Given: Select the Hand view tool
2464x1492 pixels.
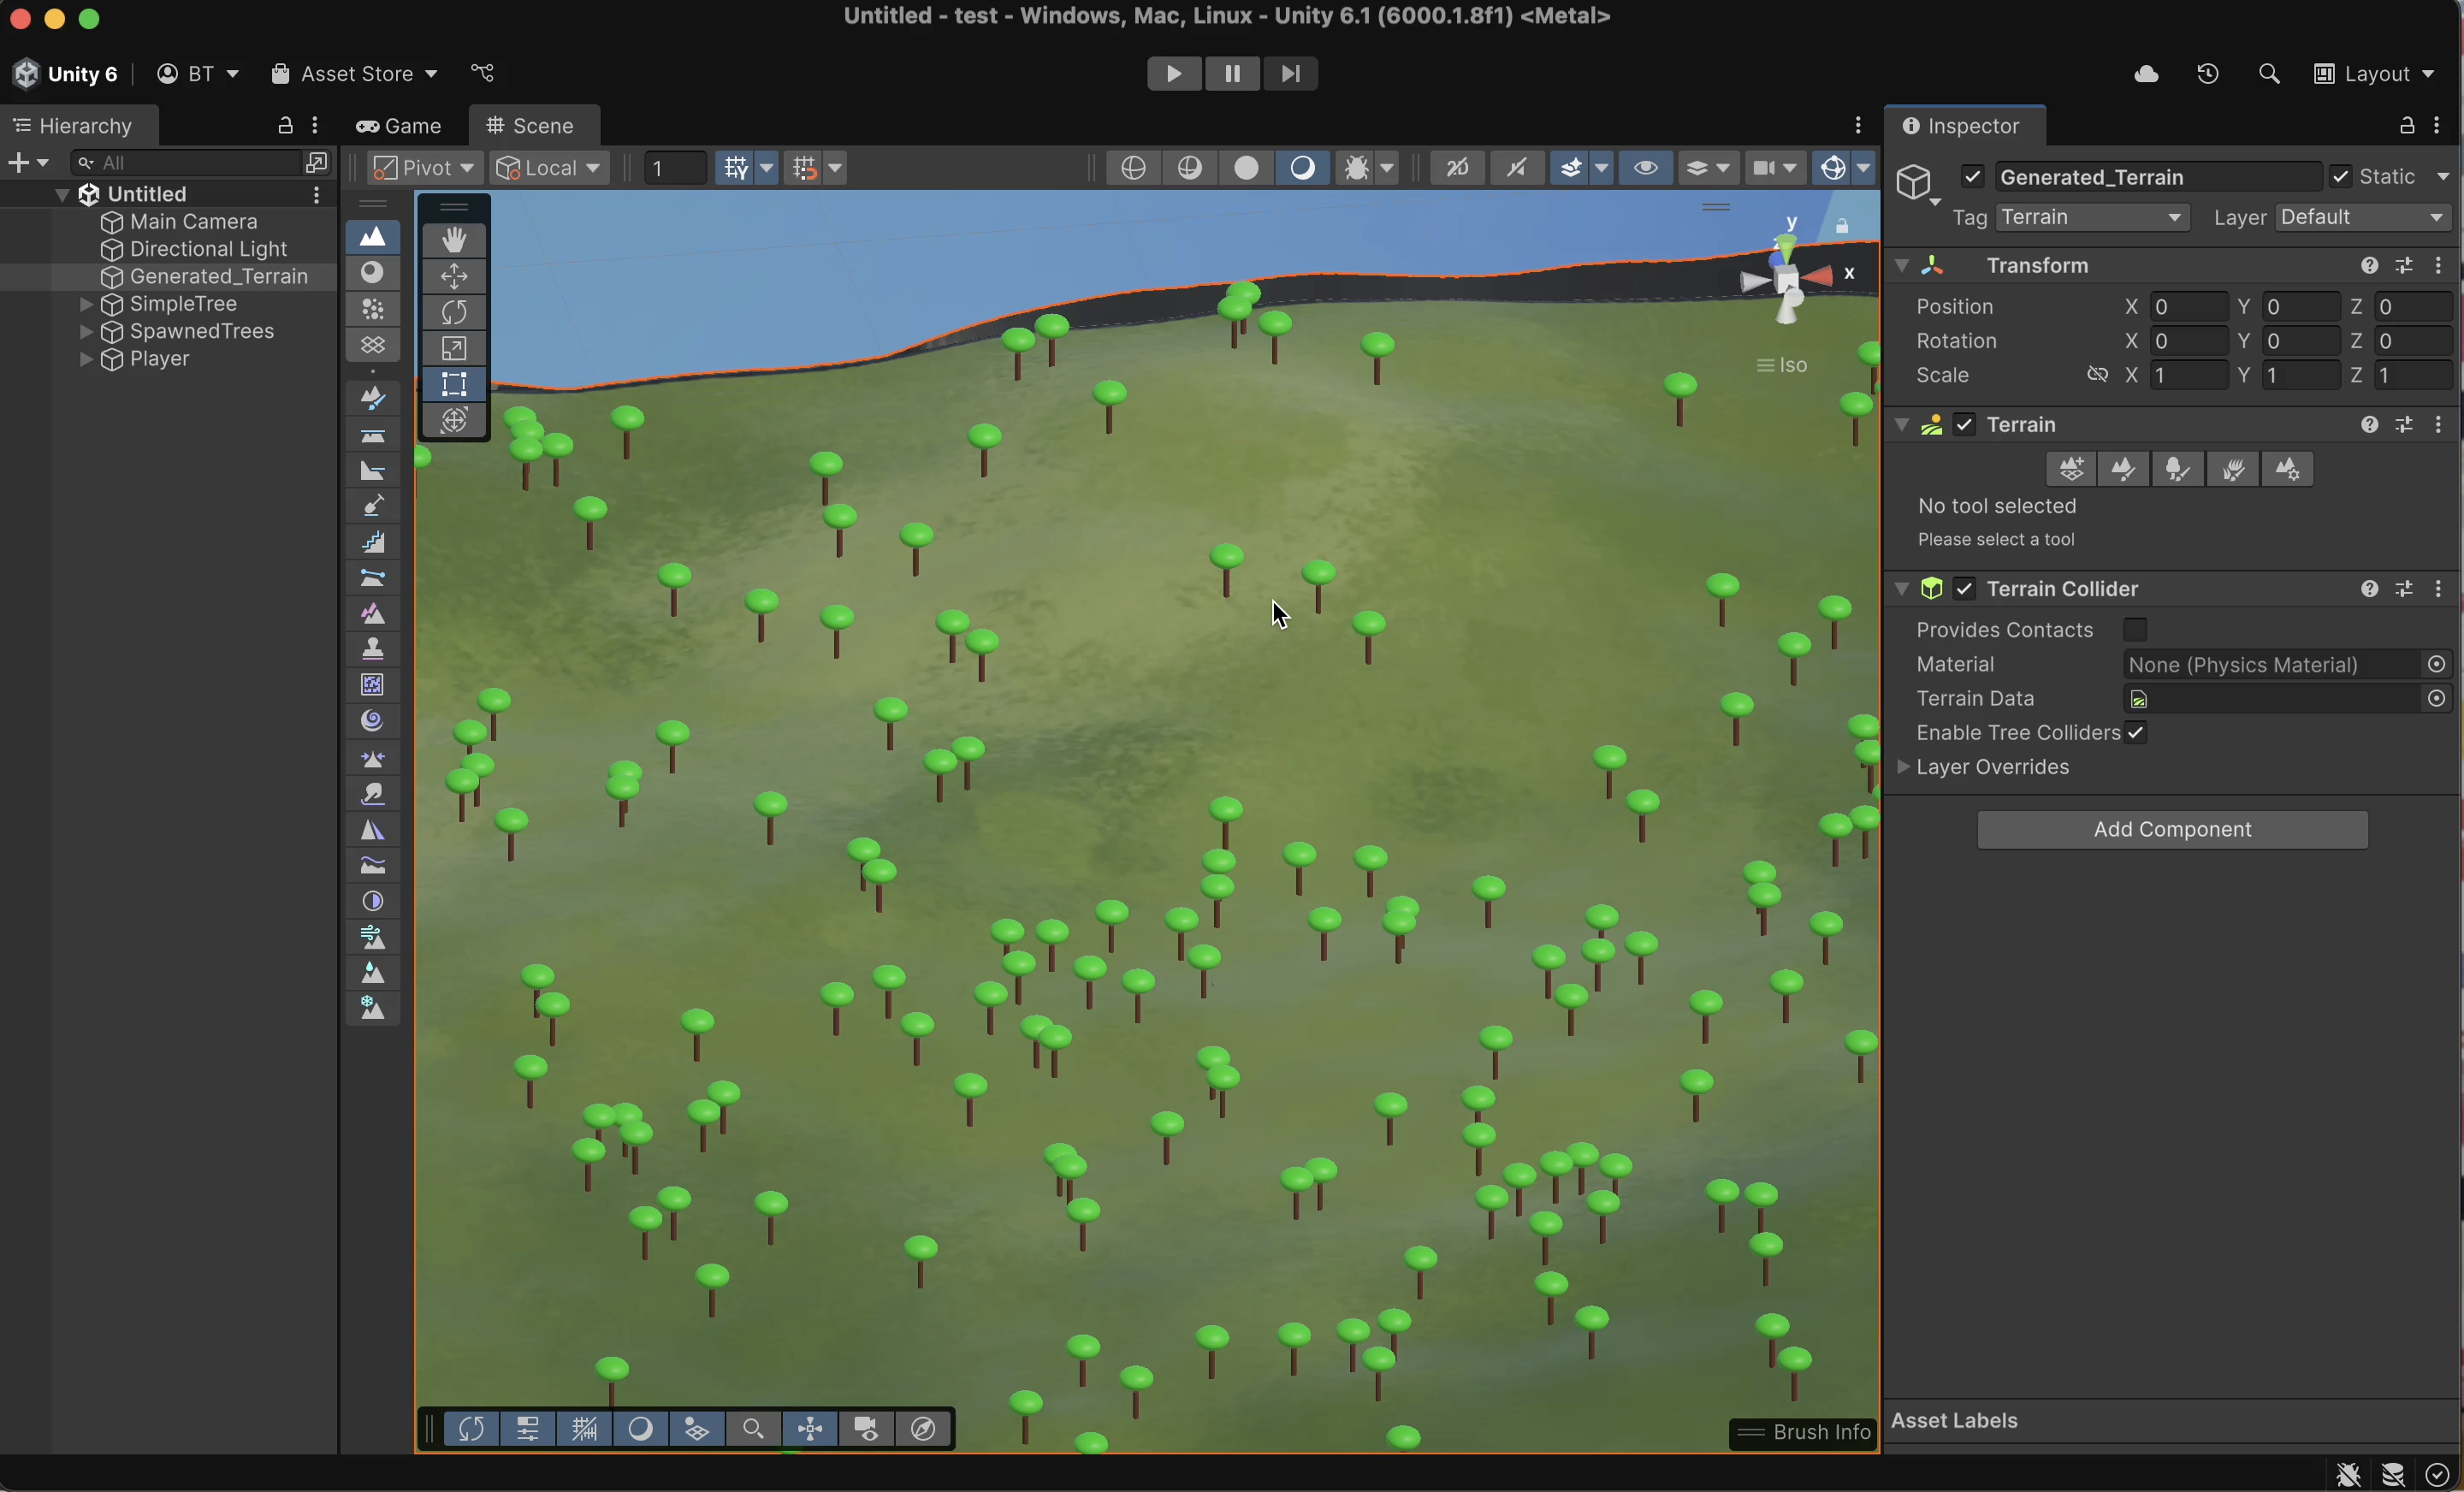Looking at the screenshot, I should point(455,240).
